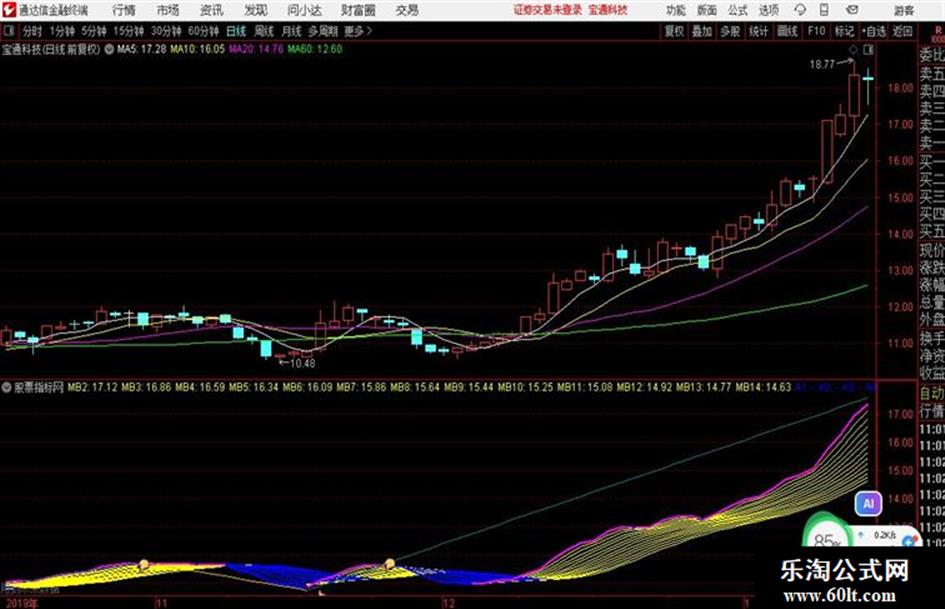Toggle the right panel layout icon

coord(868,49)
